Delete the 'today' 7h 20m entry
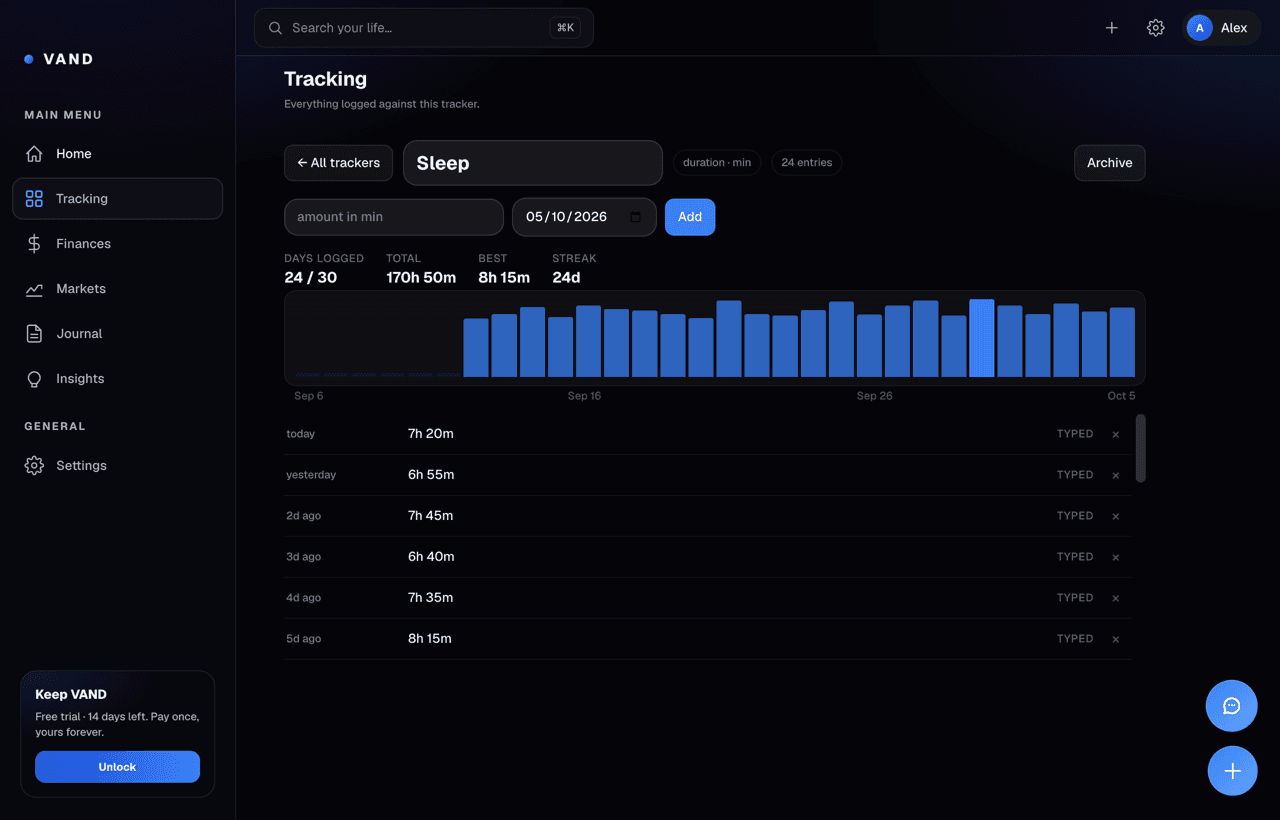Image resolution: width=1280 pixels, height=820 pixels. pos(1116,434)
